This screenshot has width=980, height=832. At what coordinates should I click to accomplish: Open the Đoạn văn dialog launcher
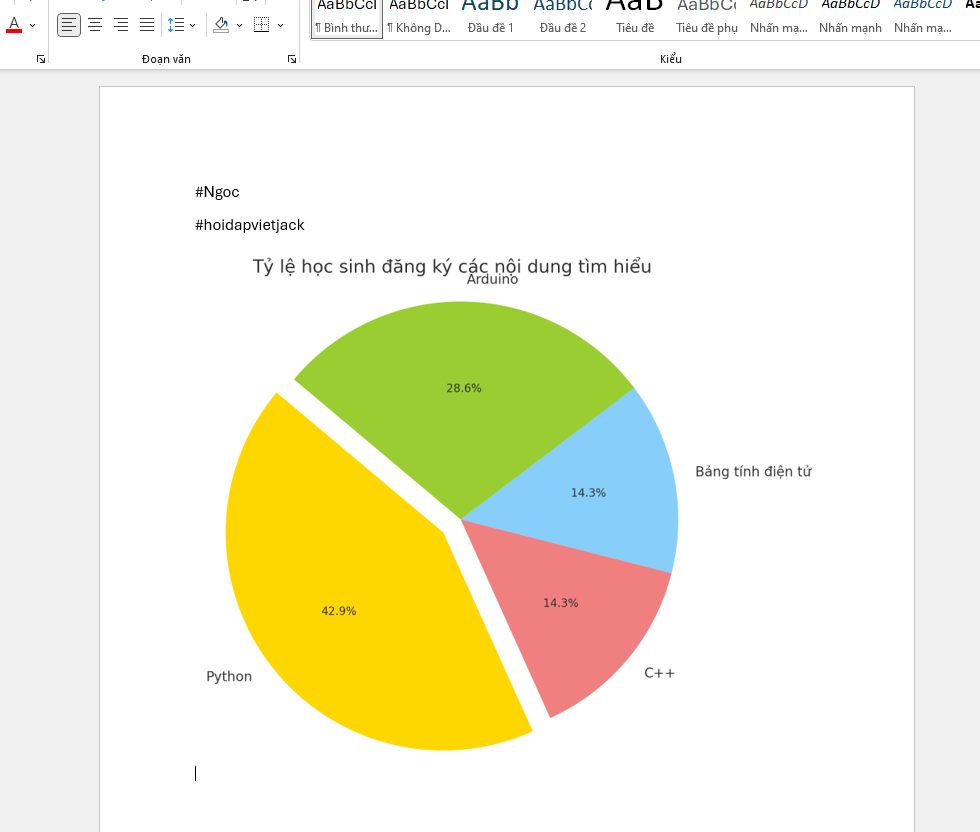point(292,60)
